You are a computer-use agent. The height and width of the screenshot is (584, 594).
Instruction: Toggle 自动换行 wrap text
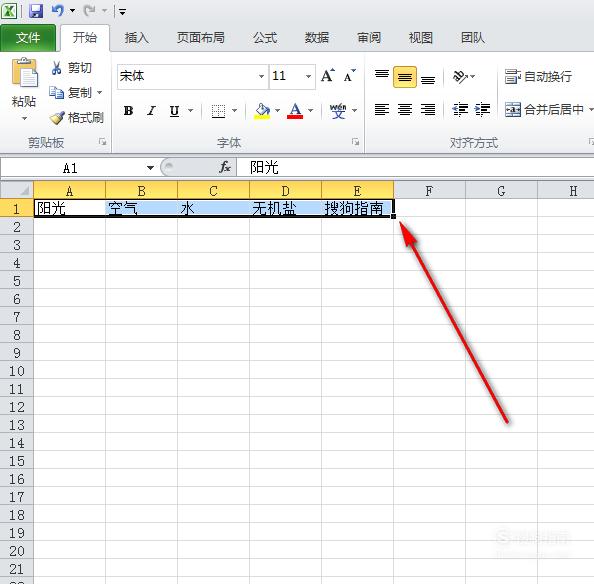pos(538,77)
